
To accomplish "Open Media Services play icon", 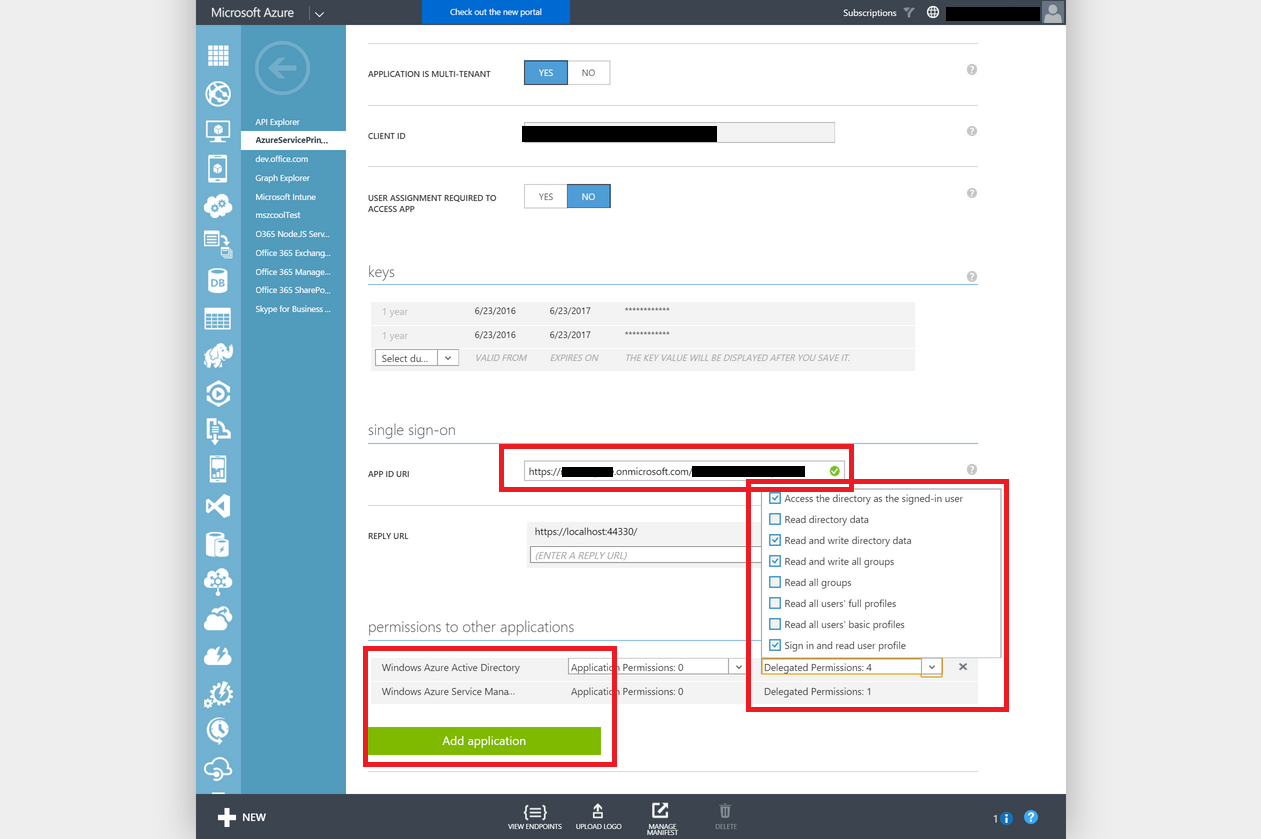I will click(x=218, y=392).
